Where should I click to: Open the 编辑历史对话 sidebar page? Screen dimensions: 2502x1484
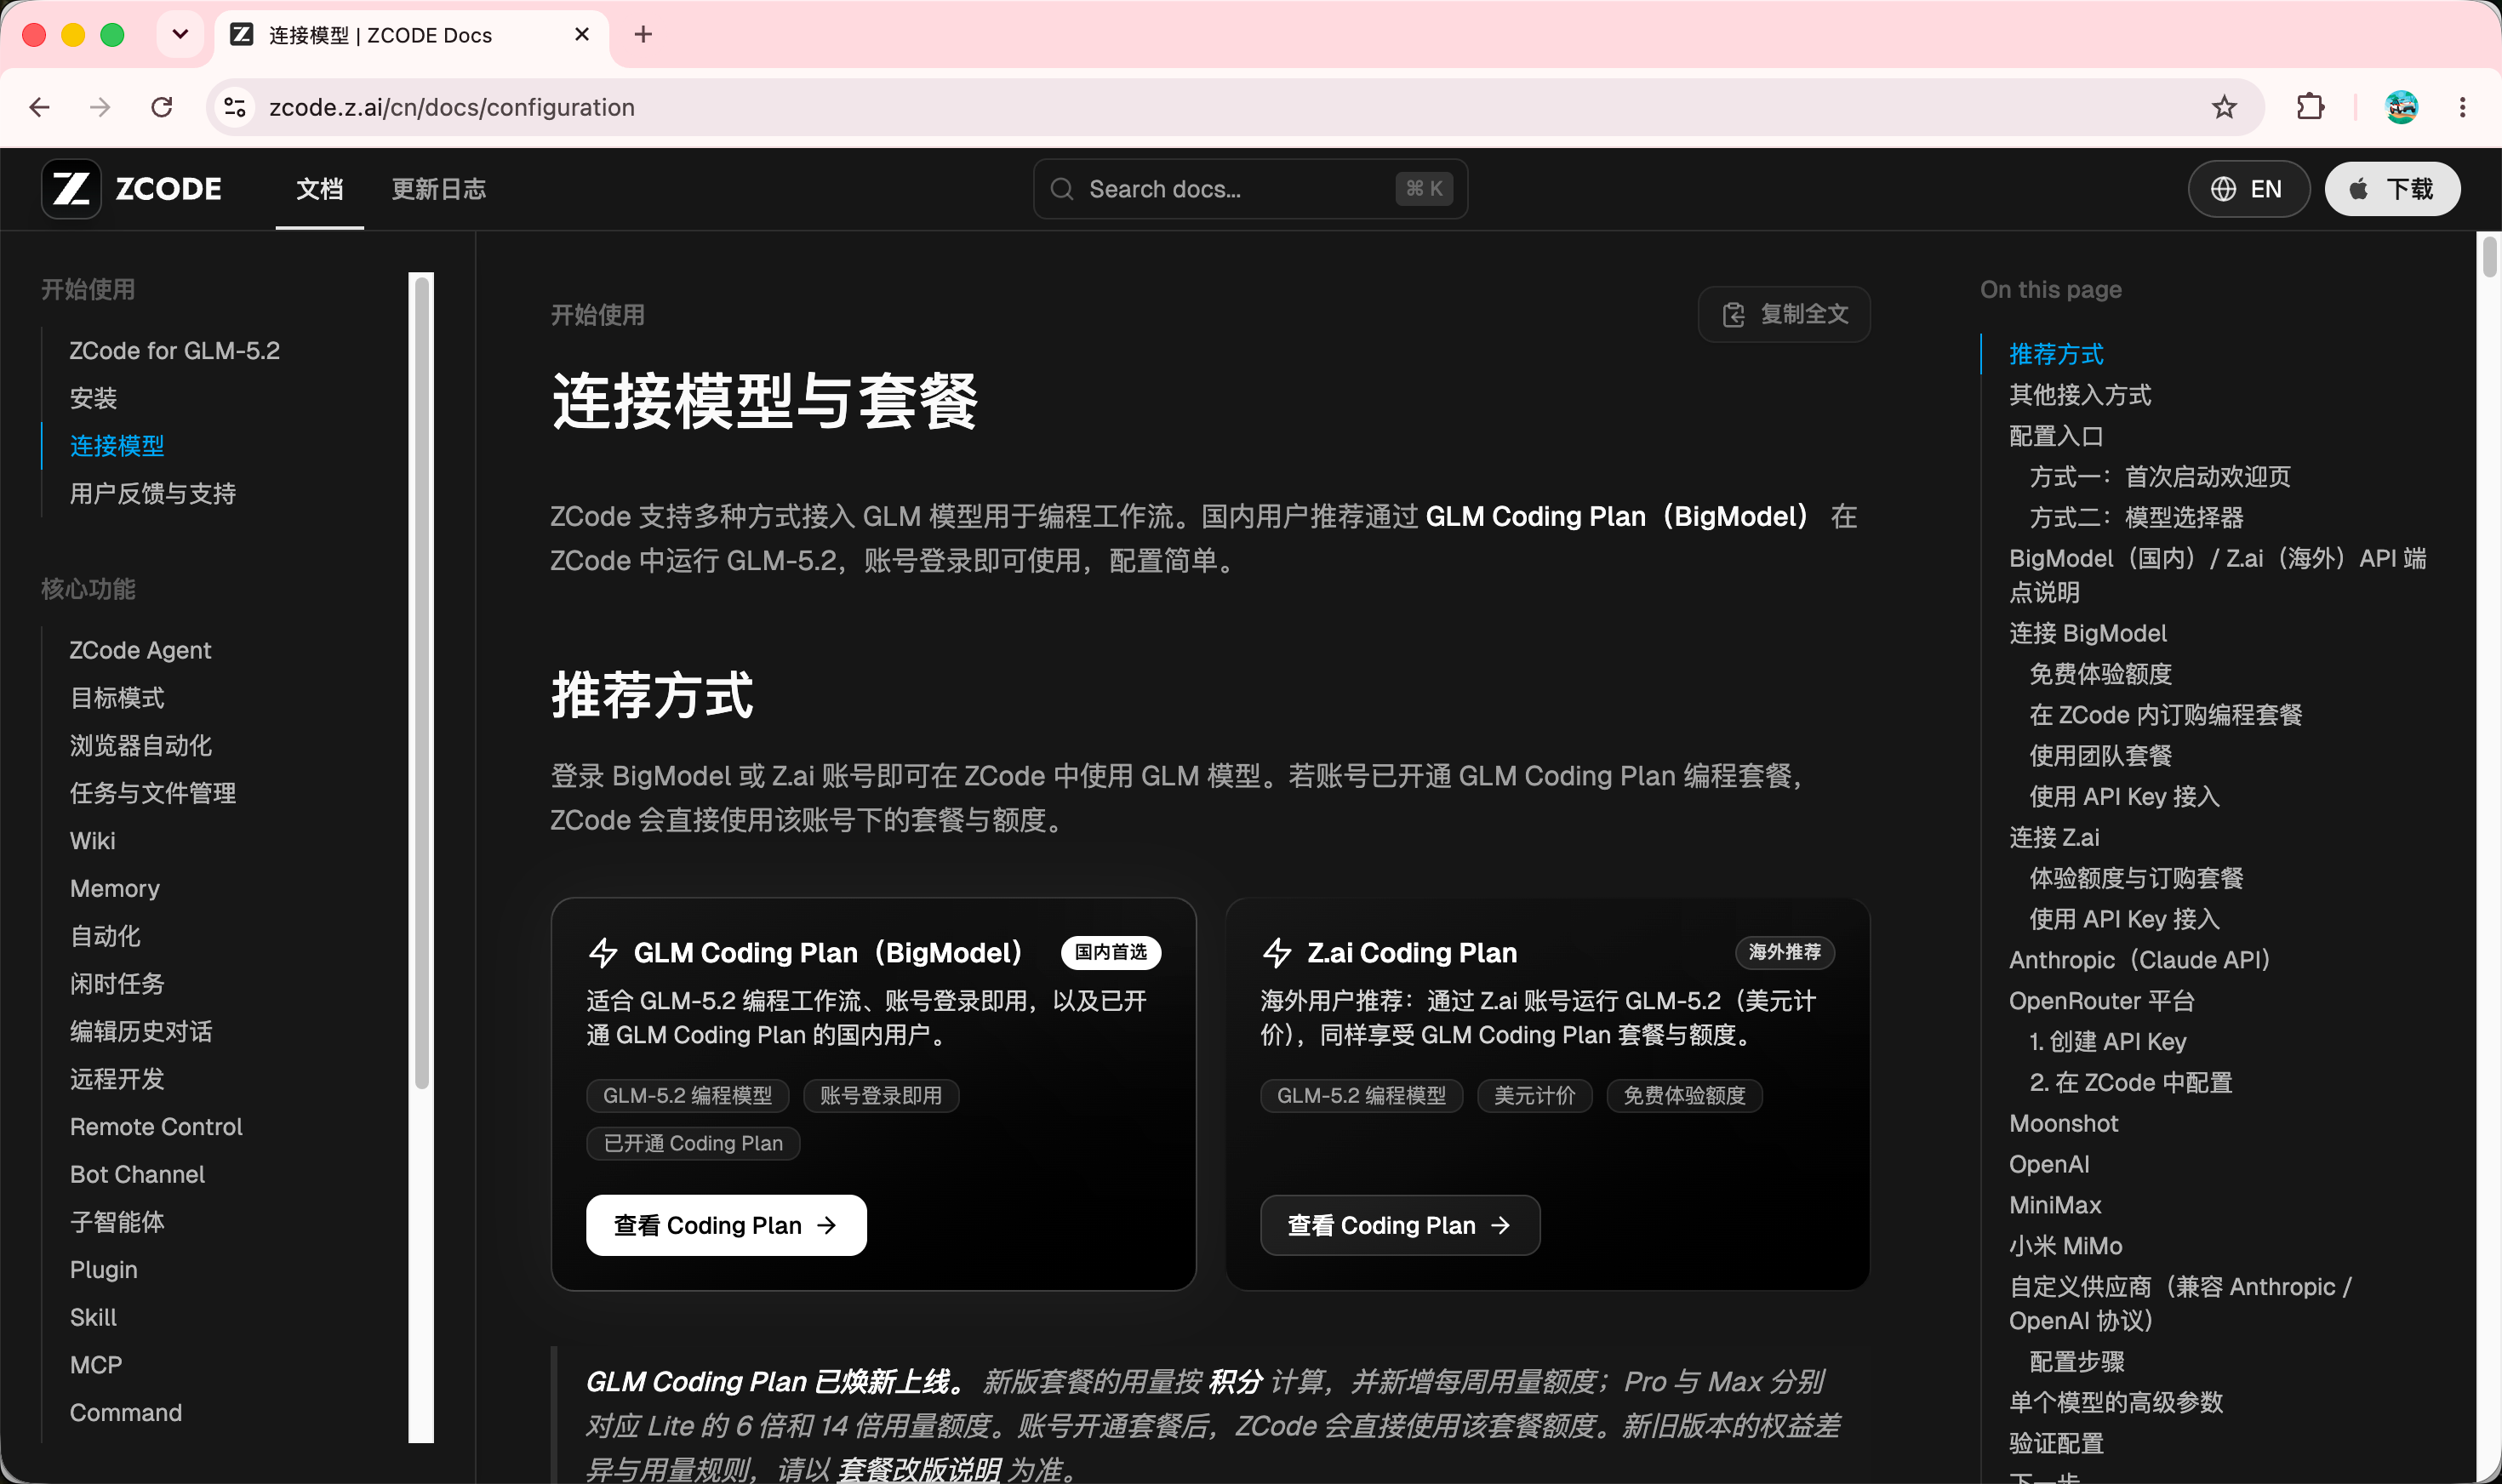click(x=141, y=1032)
